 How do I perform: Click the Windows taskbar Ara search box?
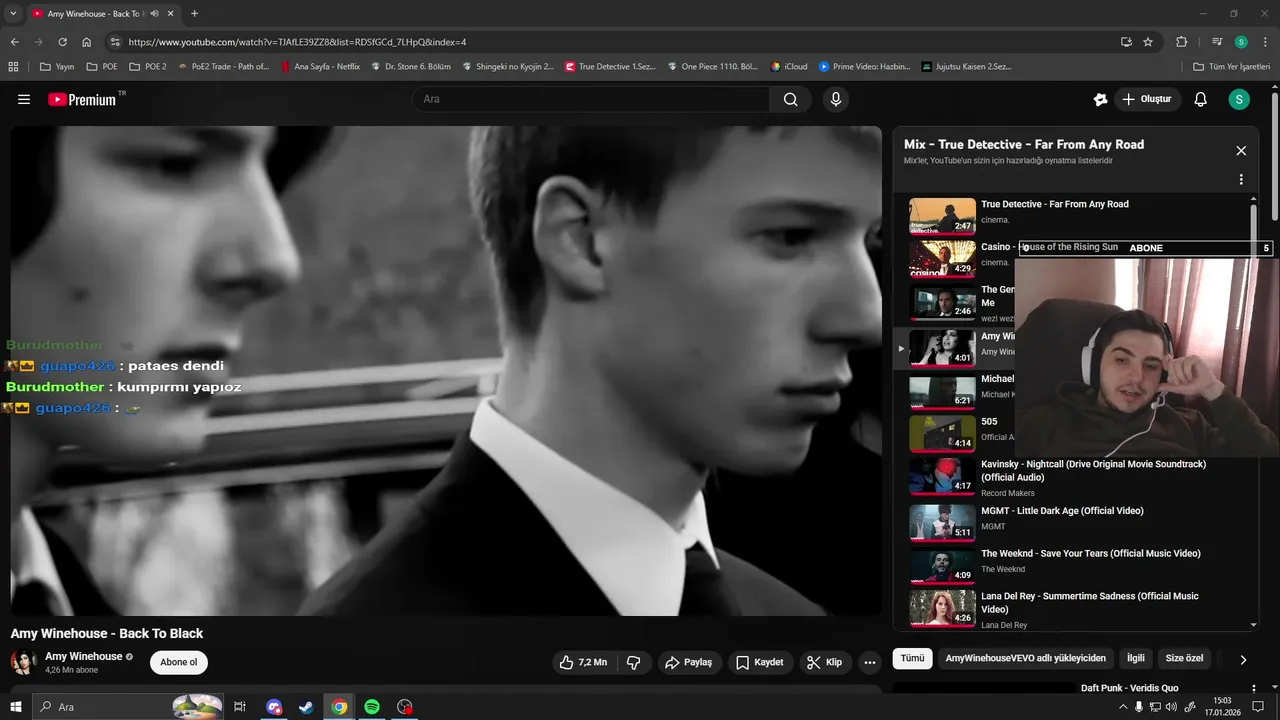[128, 707]
